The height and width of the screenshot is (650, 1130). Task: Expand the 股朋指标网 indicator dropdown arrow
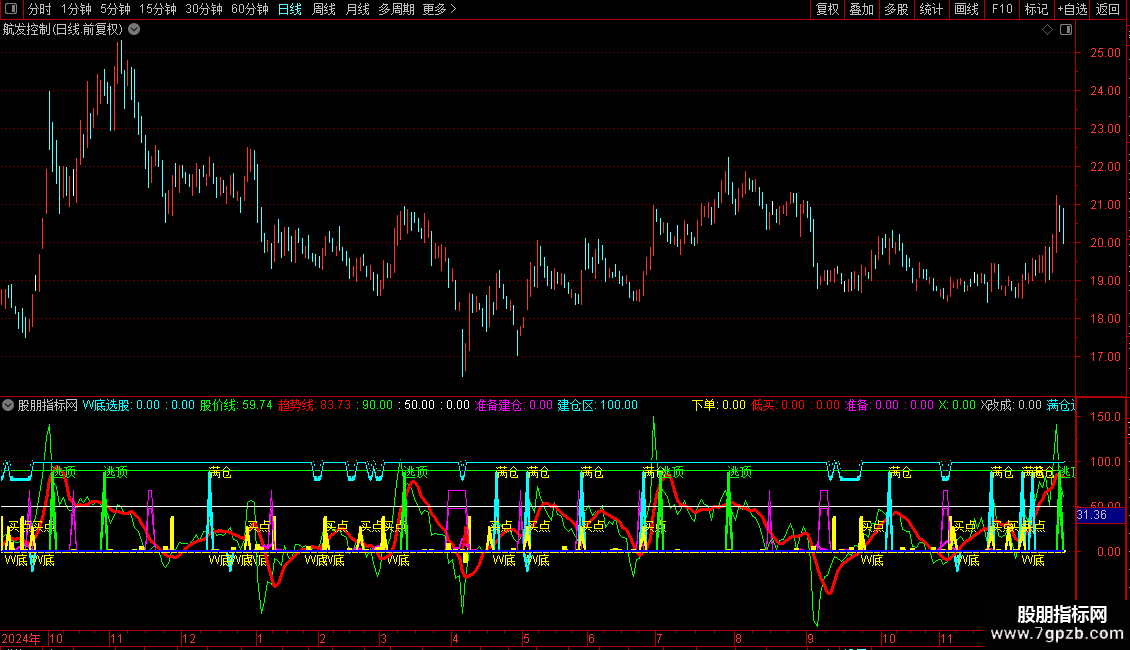8,405
